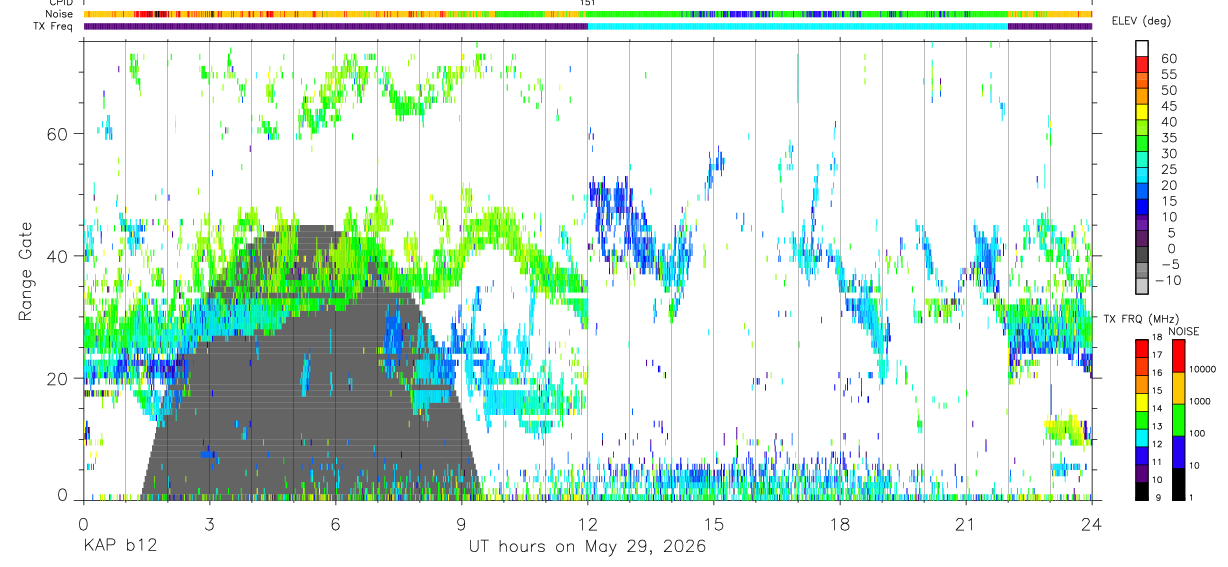Click the purple left segment of TX Freq strip
This screenshot has height=567, width=1228.
(335, 26)
